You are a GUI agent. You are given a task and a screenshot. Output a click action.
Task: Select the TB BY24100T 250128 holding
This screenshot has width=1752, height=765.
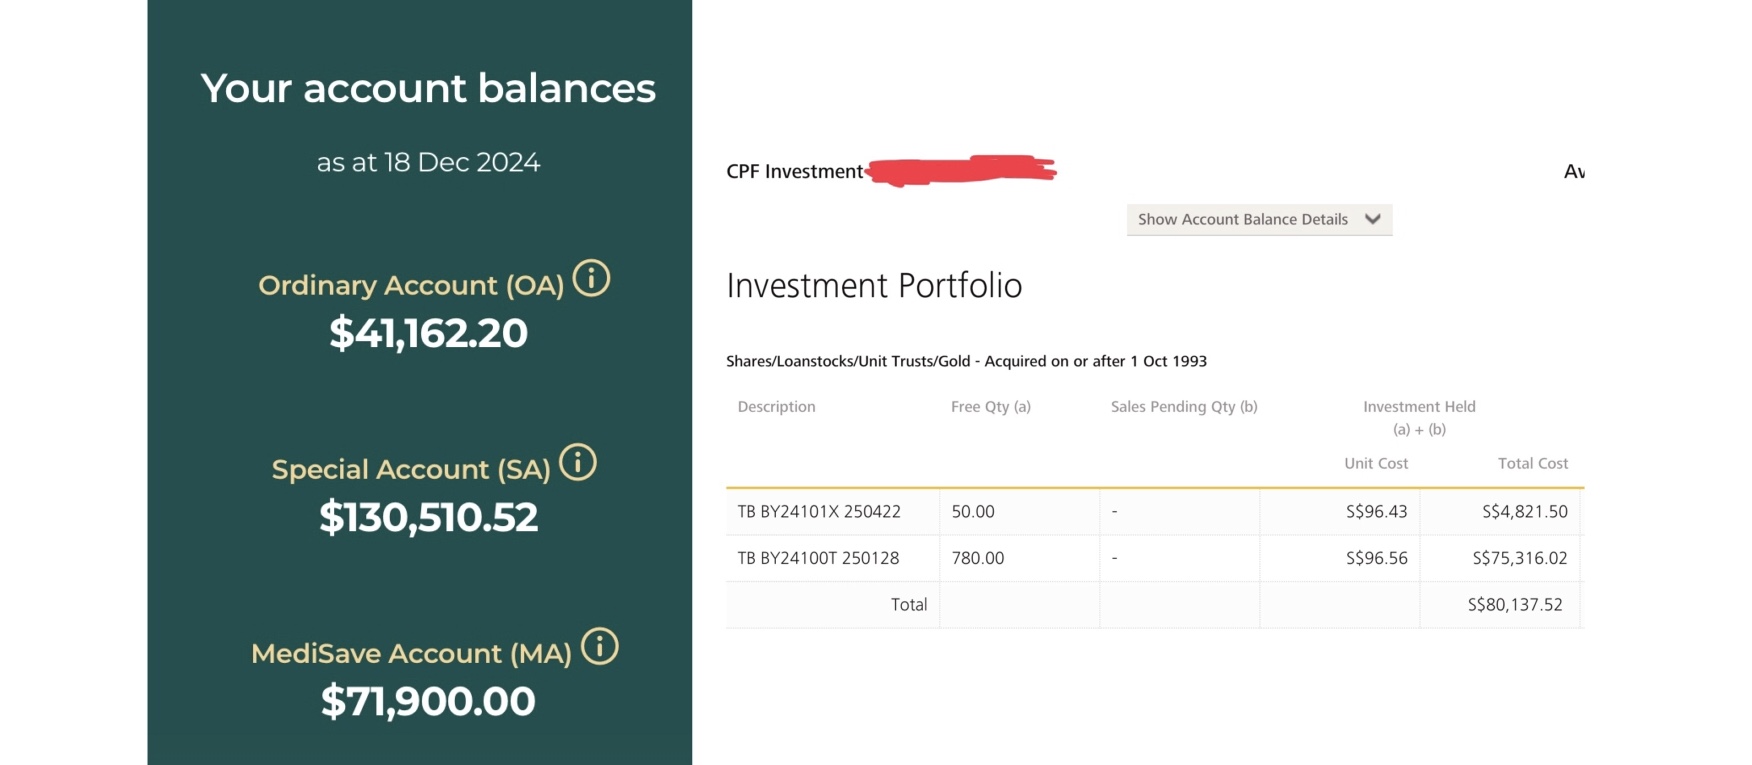(818, 558)
